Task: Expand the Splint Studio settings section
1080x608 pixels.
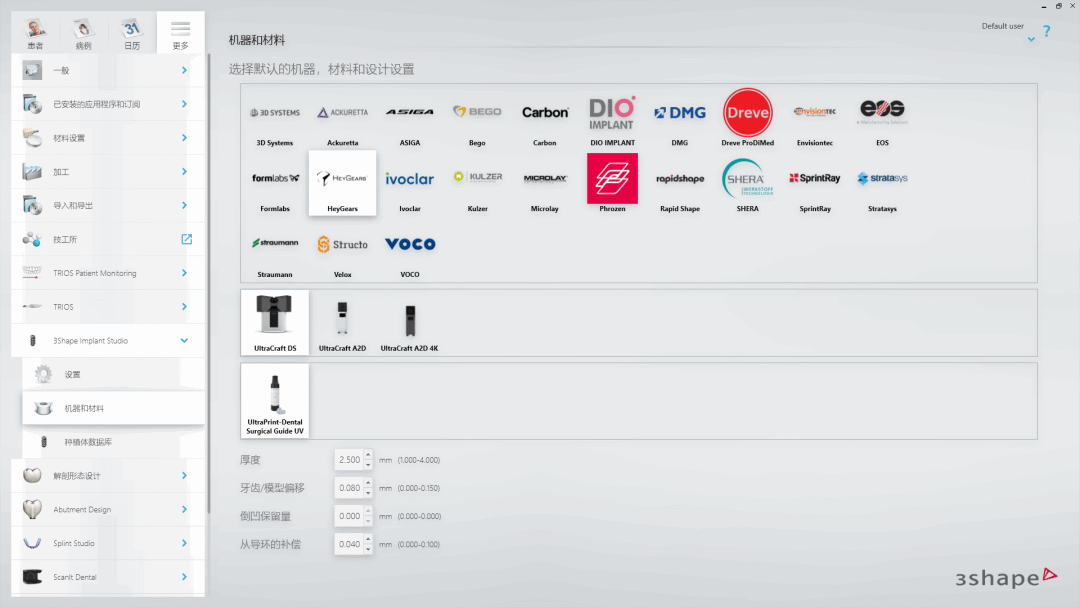Action: pyautogui.click(x=184, y=543)
